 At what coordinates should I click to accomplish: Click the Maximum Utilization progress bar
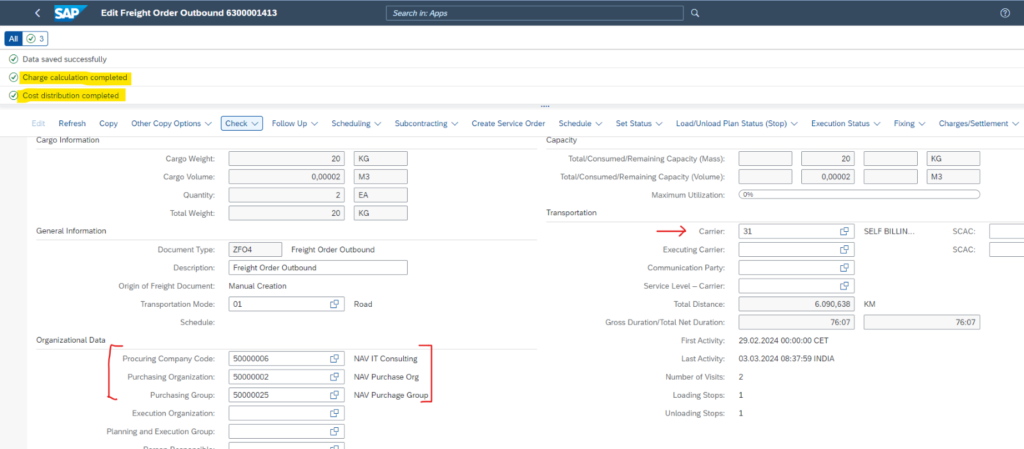coord(858,195)
